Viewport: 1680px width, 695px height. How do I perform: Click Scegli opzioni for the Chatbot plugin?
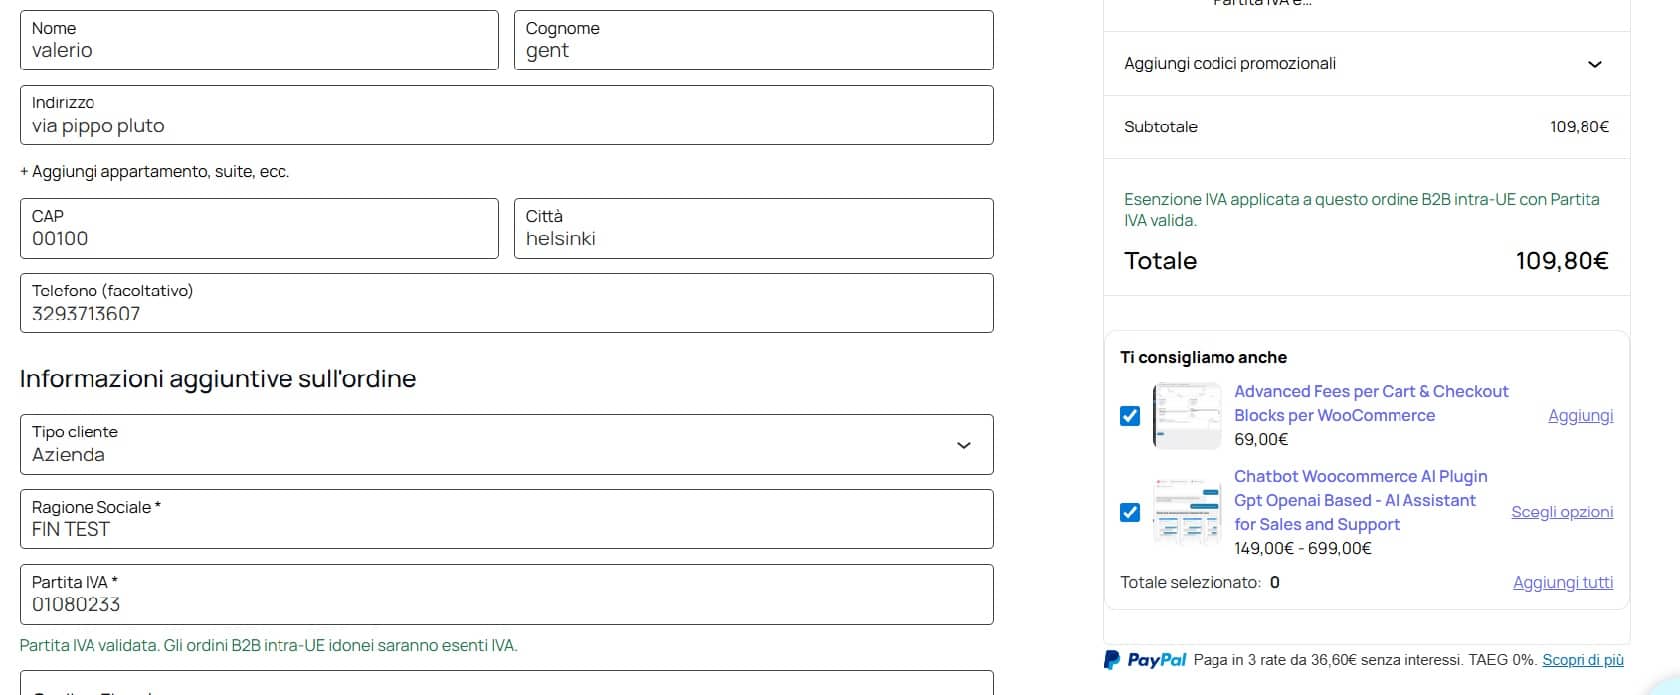(x=1561, y=511)
